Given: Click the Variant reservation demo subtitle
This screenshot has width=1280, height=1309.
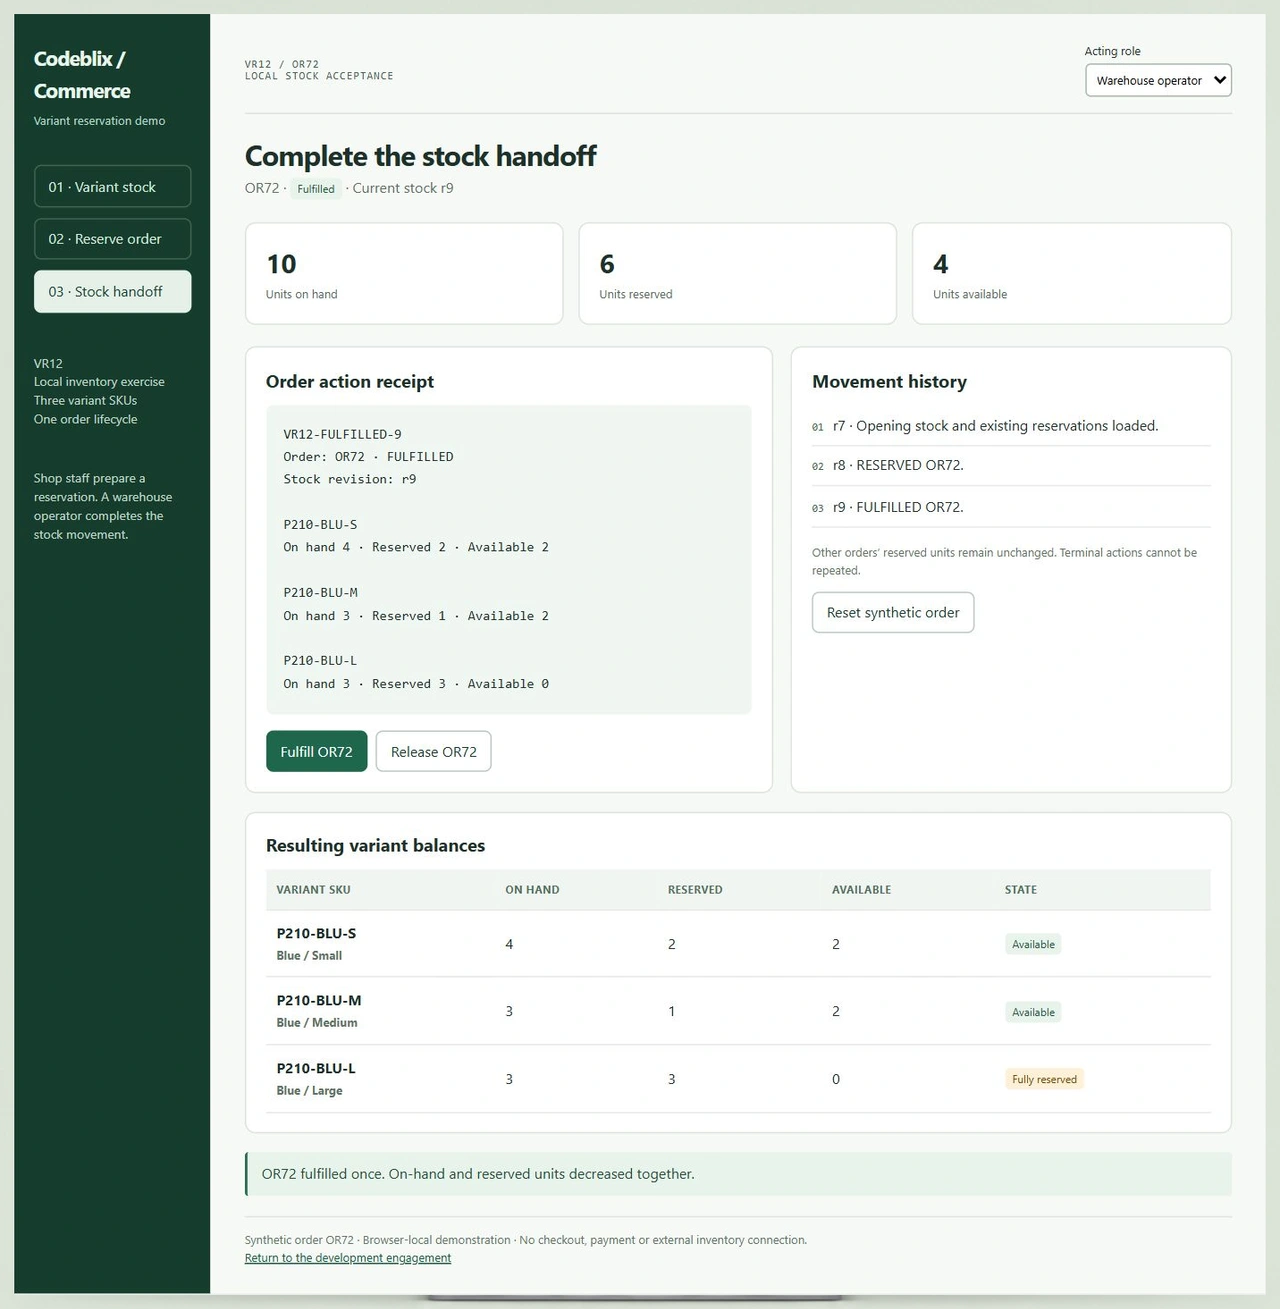Looking at the screenshot, I should 100,121.
